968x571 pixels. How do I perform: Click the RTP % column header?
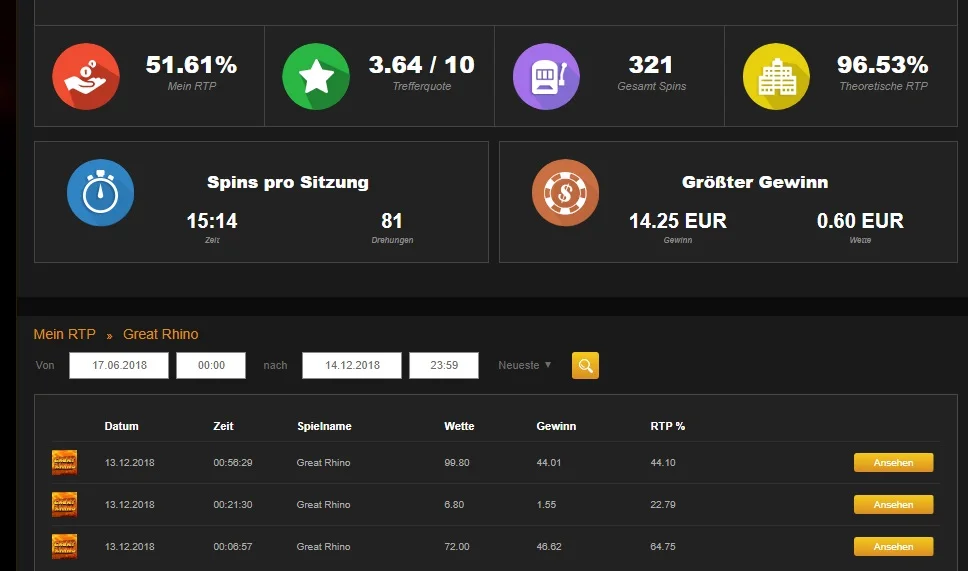667,426
